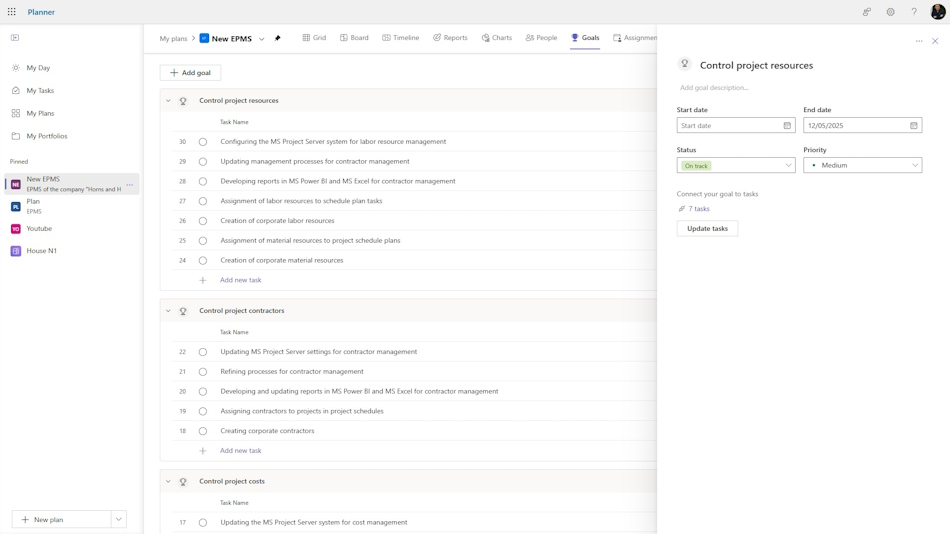Viewport: 950px width, 534px height.
Task: Click the New plan button
Action: 61,519
